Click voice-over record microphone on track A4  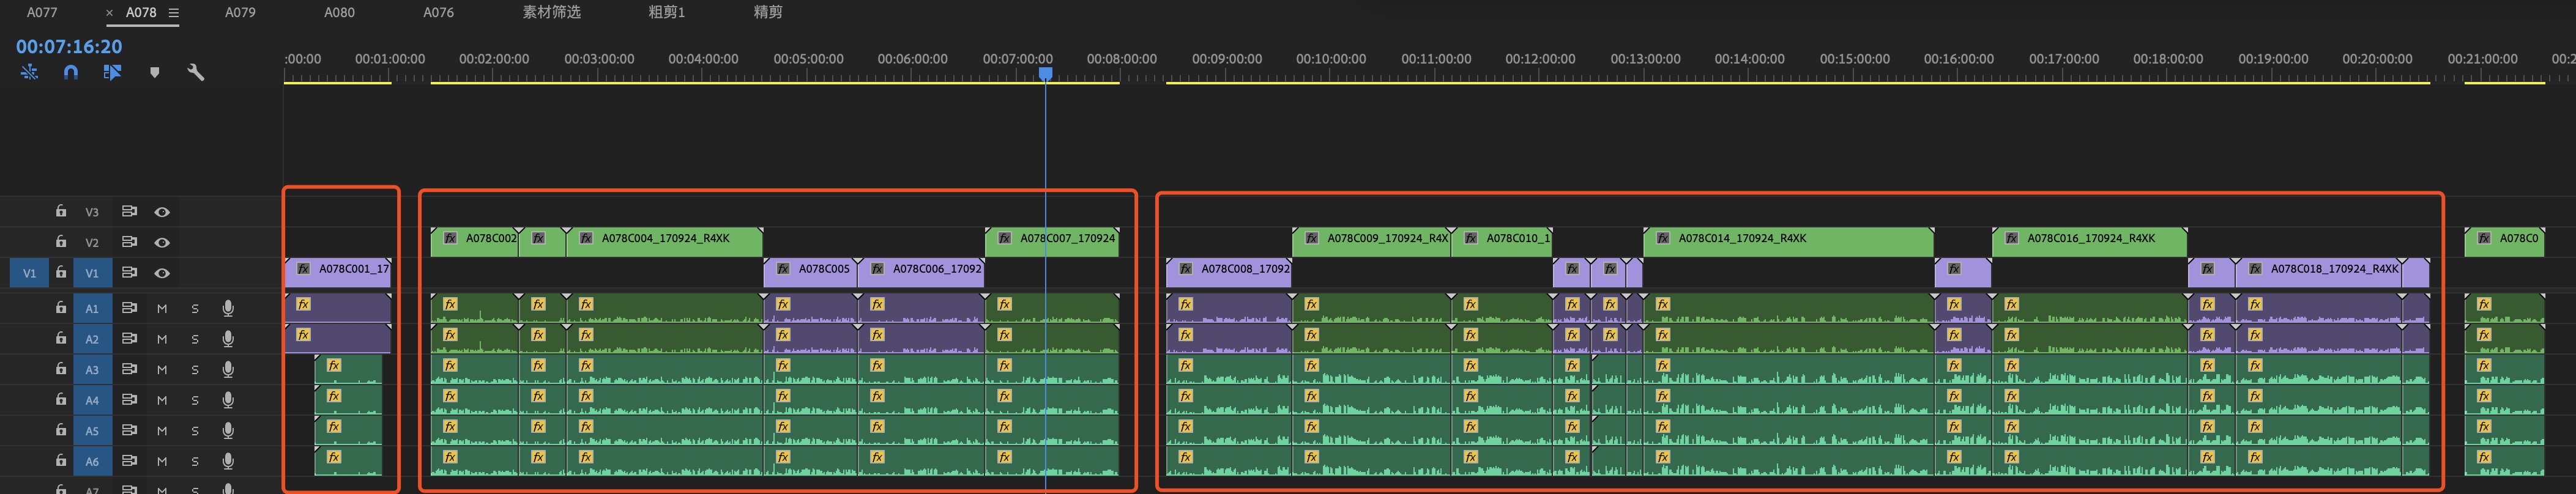pos(228,400)
